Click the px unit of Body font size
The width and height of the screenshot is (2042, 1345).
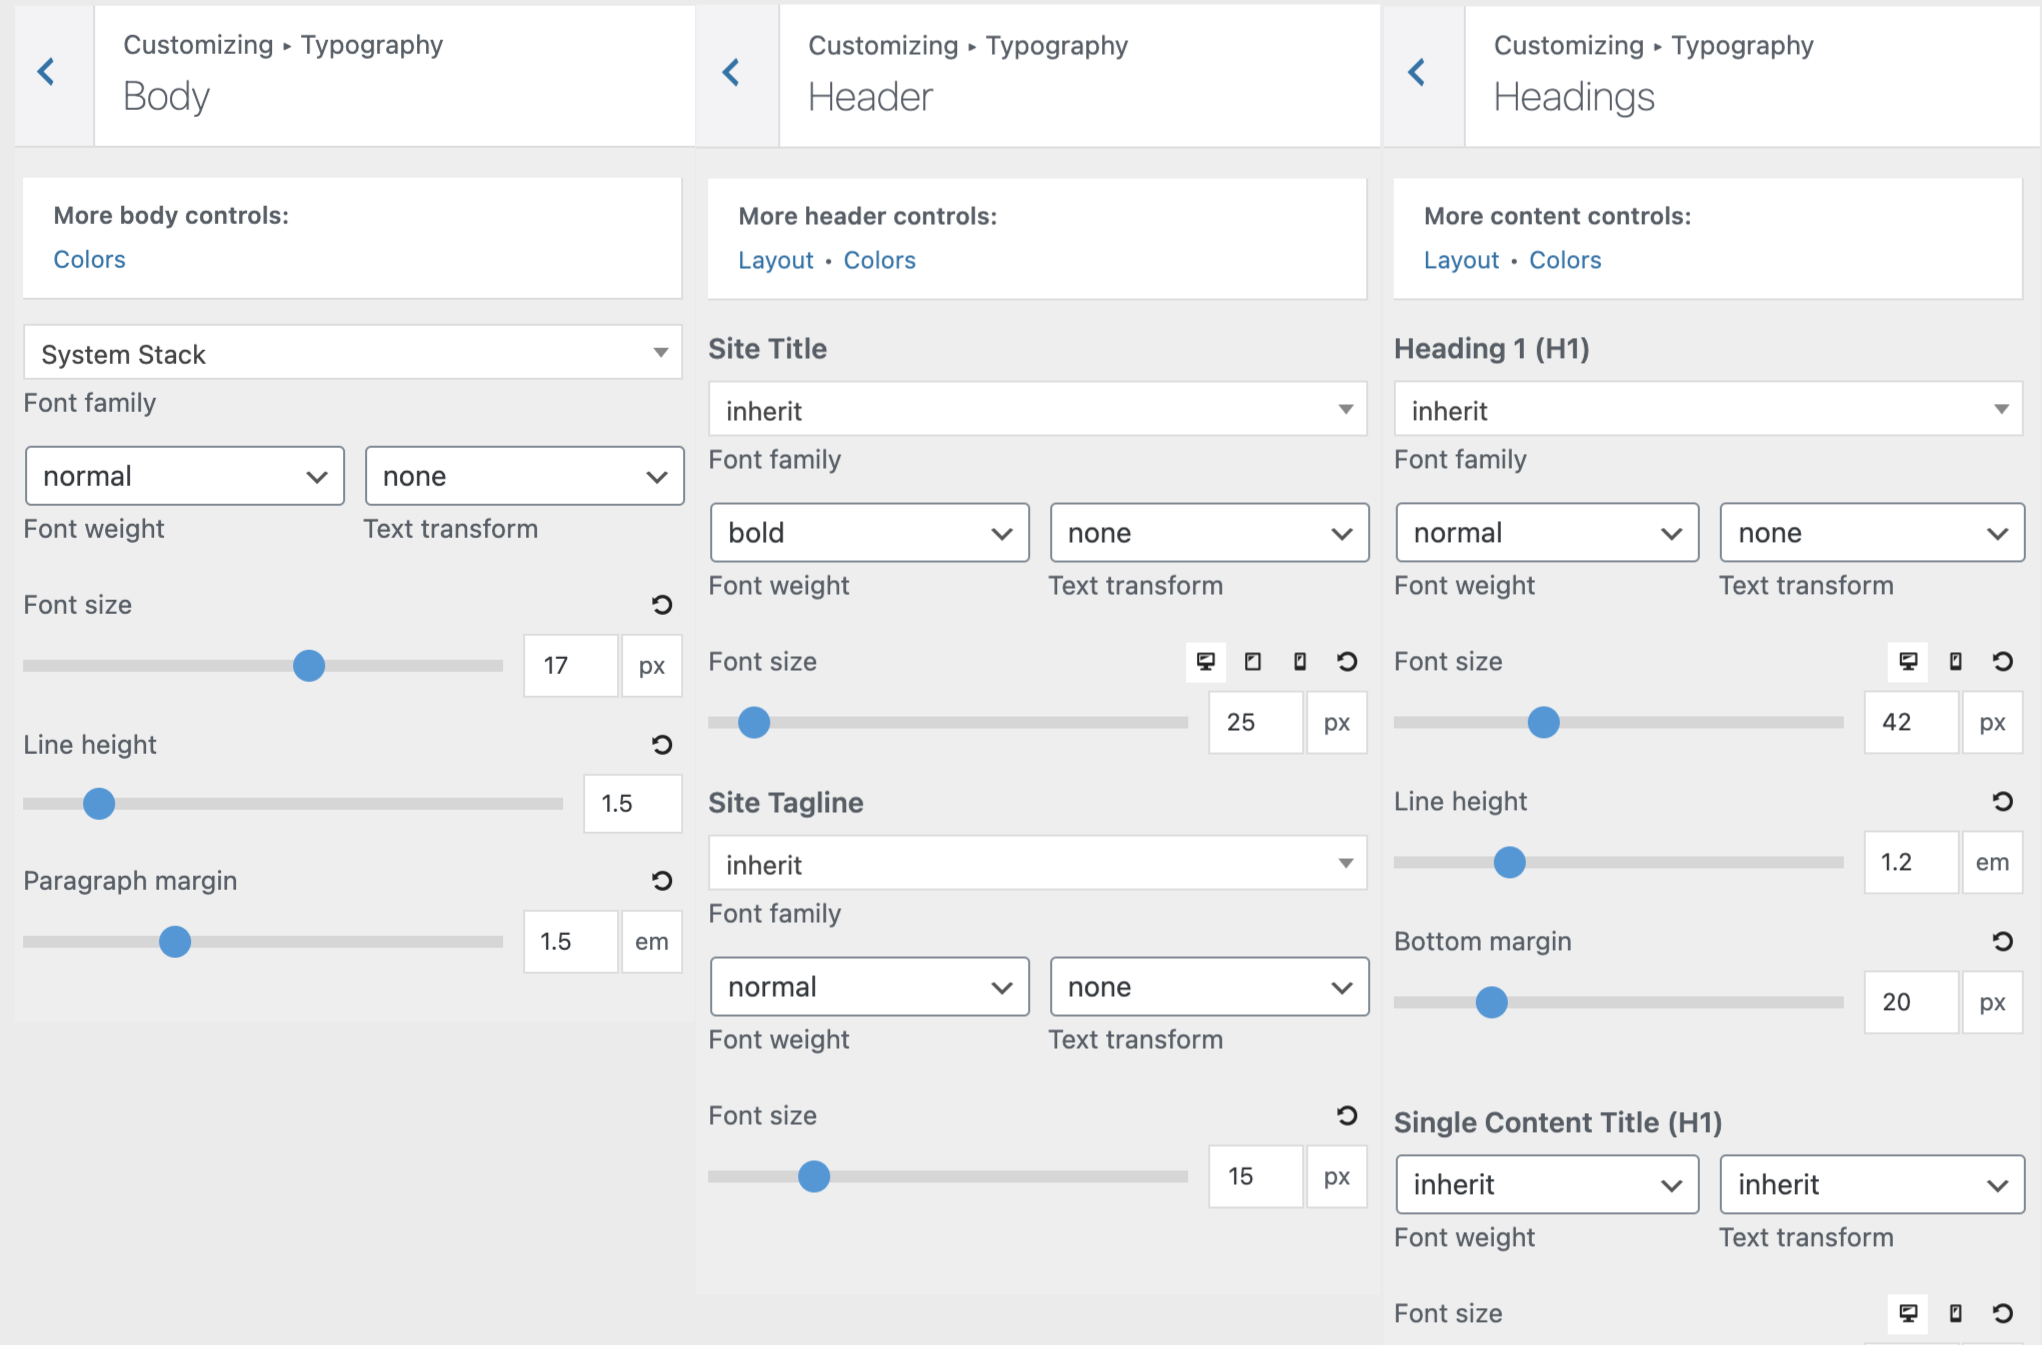pyautogui.click(x=652, y=666)
